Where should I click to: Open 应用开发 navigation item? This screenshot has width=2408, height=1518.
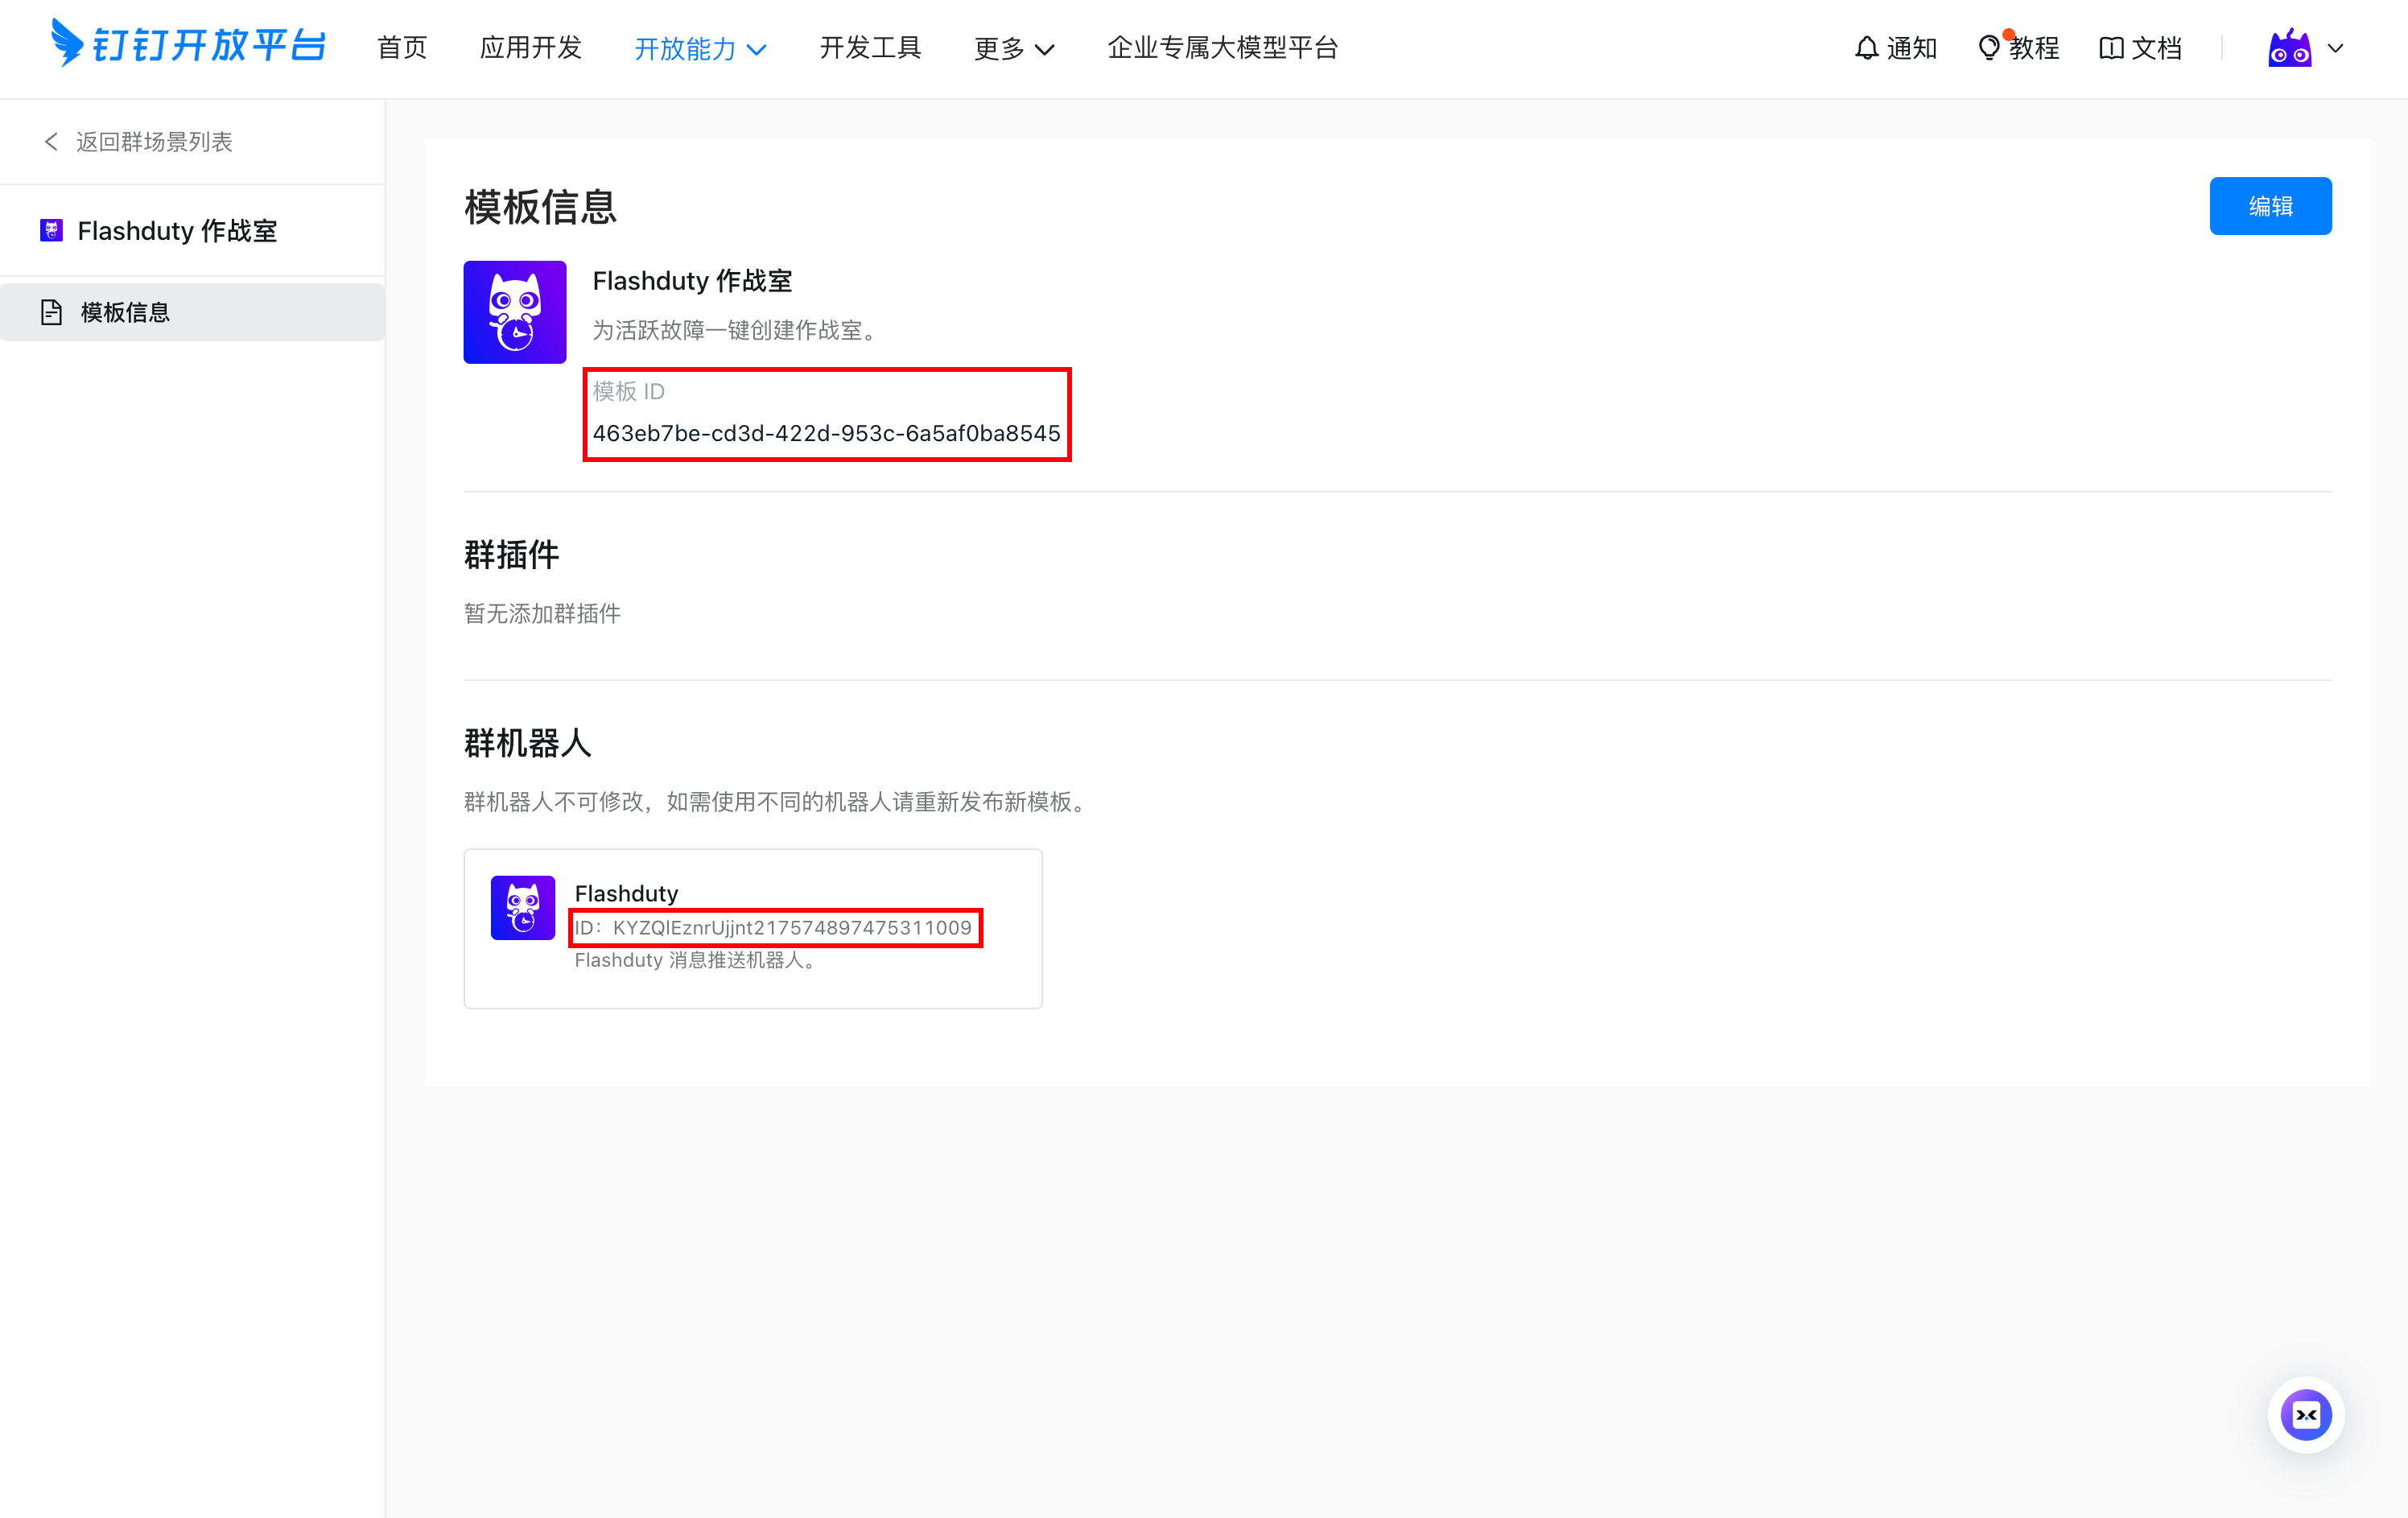tap(531, 48)
